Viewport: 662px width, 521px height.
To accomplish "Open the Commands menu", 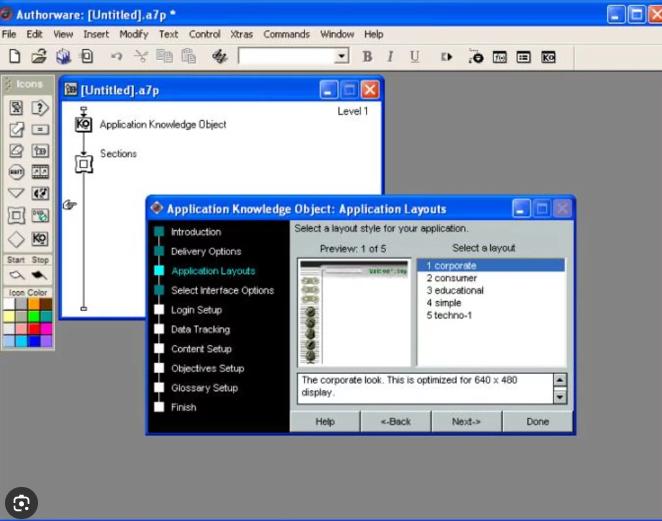I will click(x=286, y=34).
